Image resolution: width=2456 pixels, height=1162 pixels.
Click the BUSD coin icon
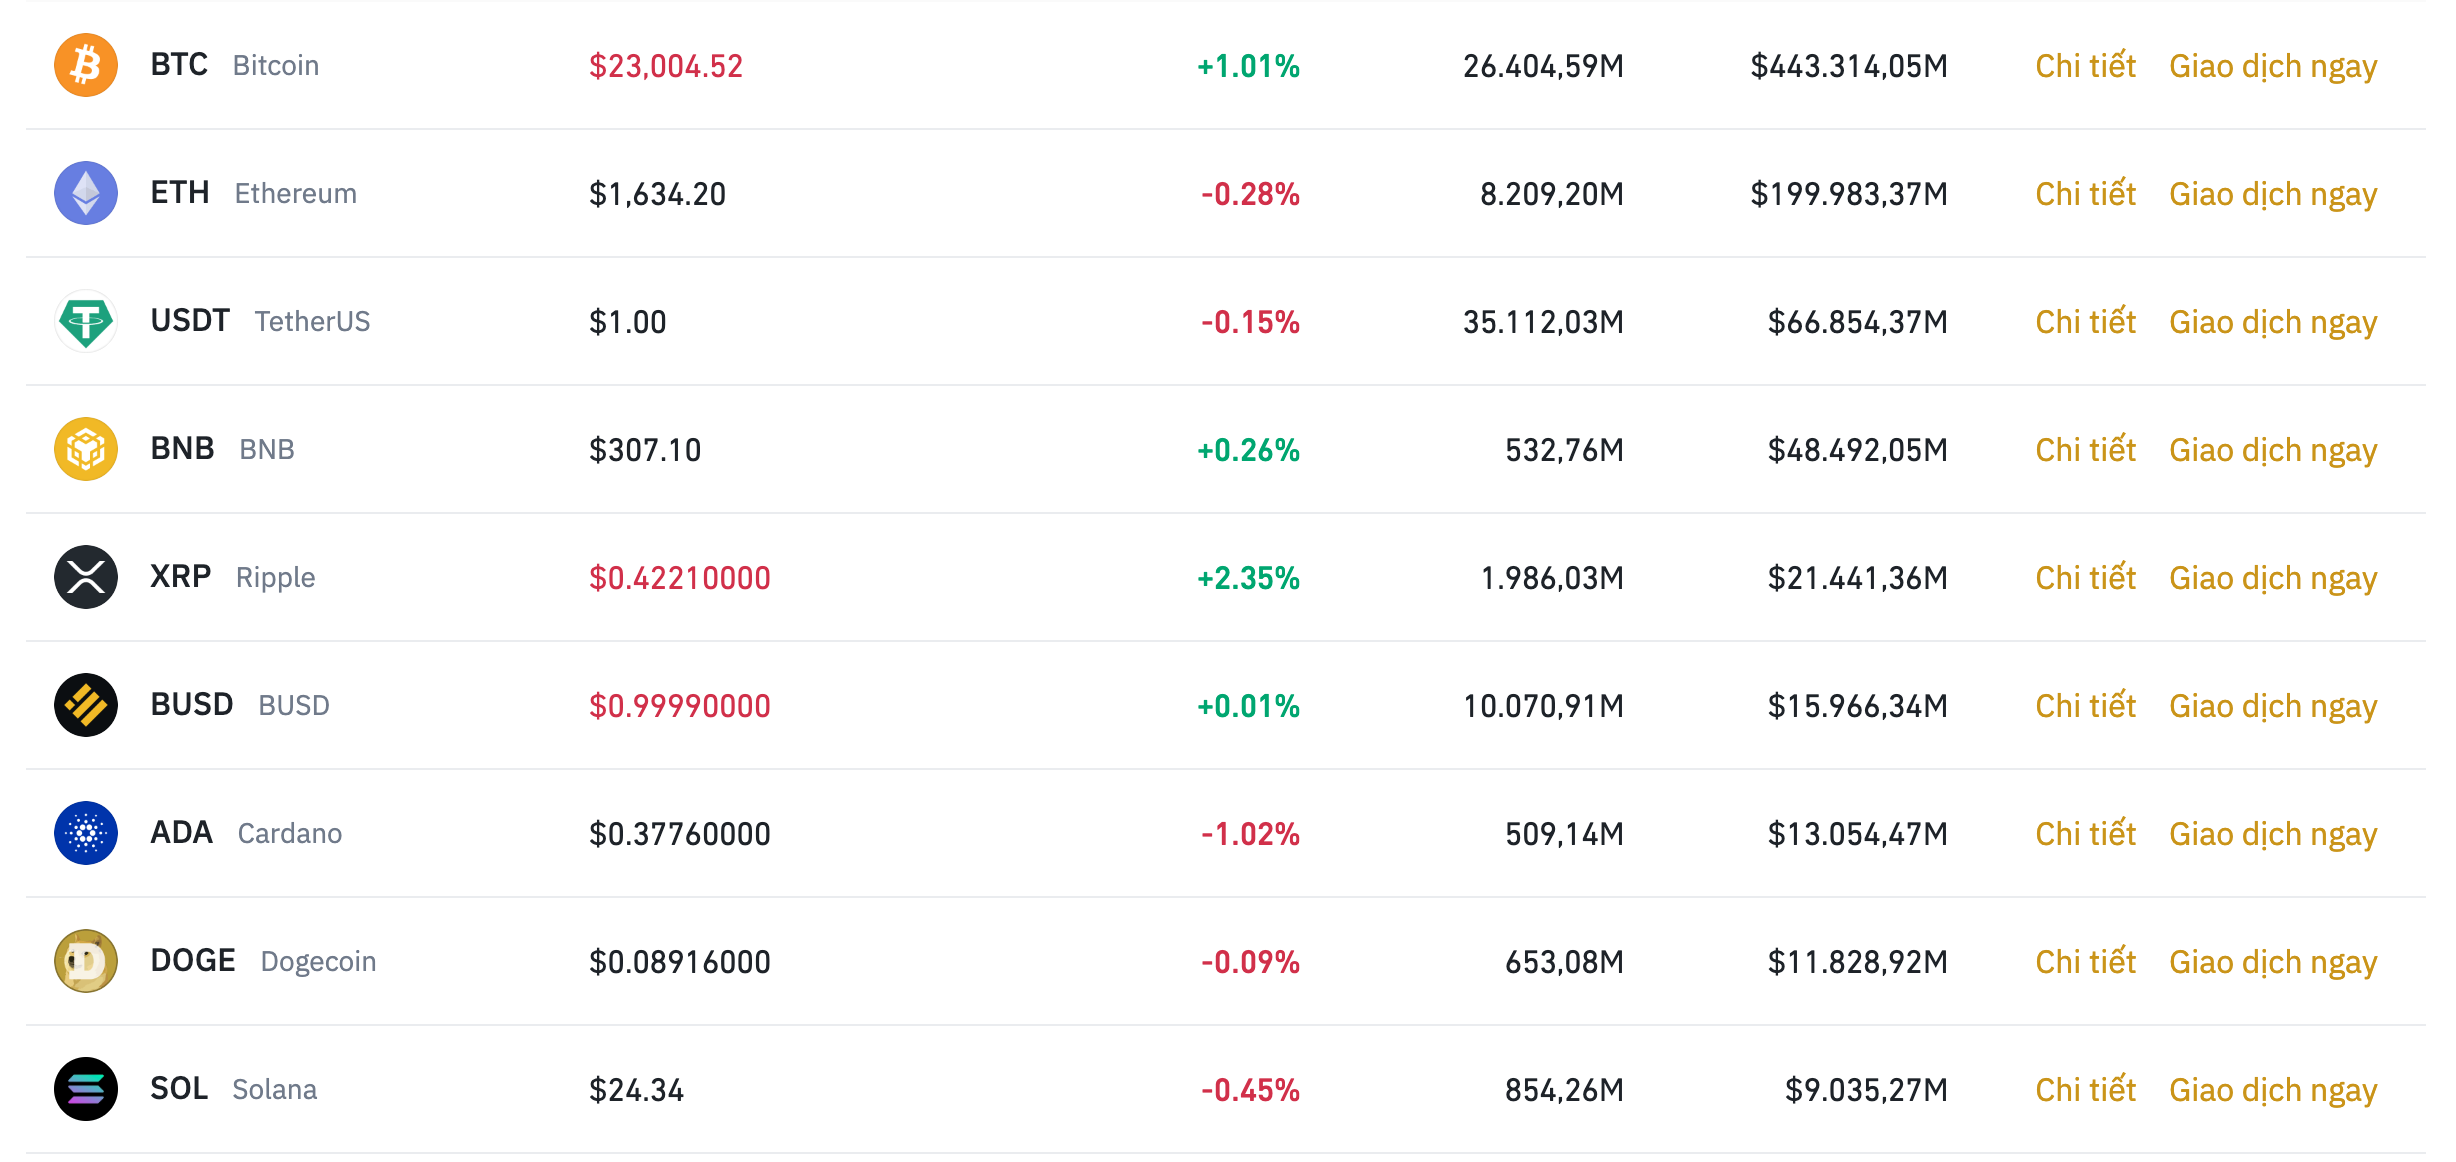point(86,705)
